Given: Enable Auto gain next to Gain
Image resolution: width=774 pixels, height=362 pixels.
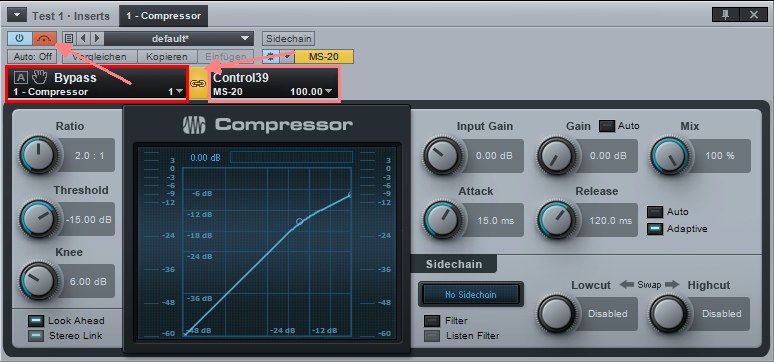Looking at the screenshot, I should 607,126.
